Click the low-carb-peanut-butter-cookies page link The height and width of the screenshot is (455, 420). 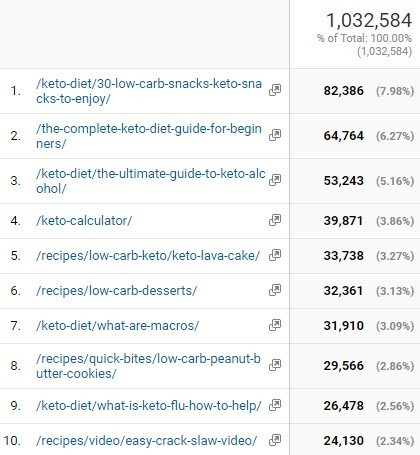(148, 366)
